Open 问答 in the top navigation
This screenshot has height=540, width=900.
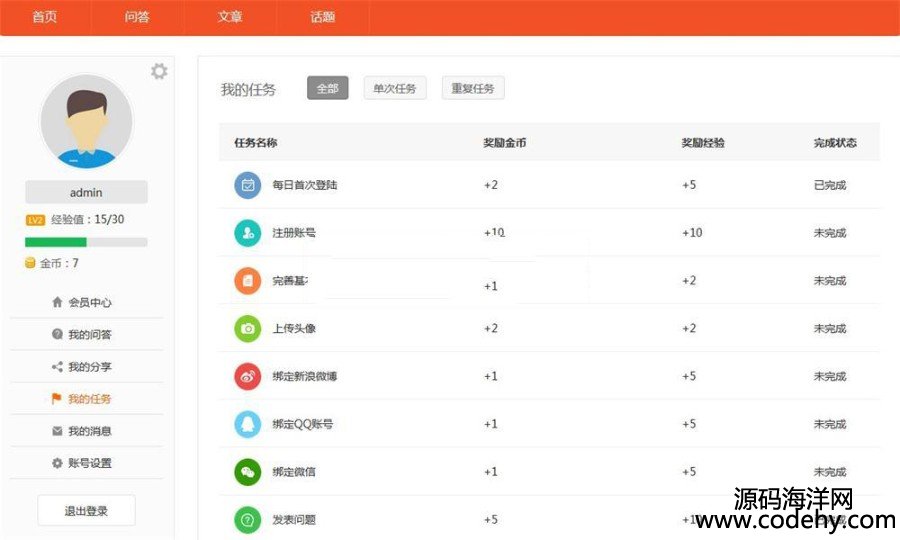pos(137,17)
